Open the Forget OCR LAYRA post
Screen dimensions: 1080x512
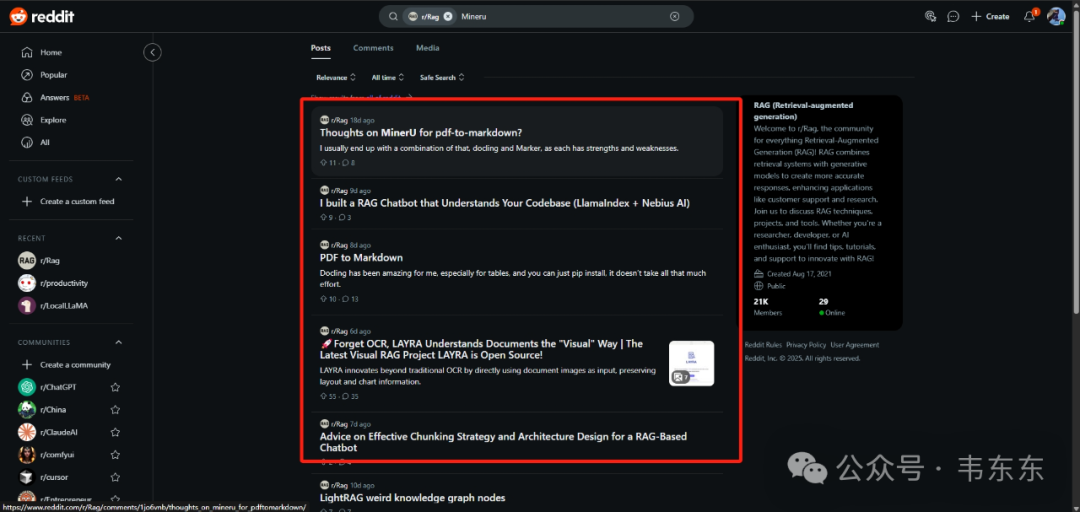point(482,349)
